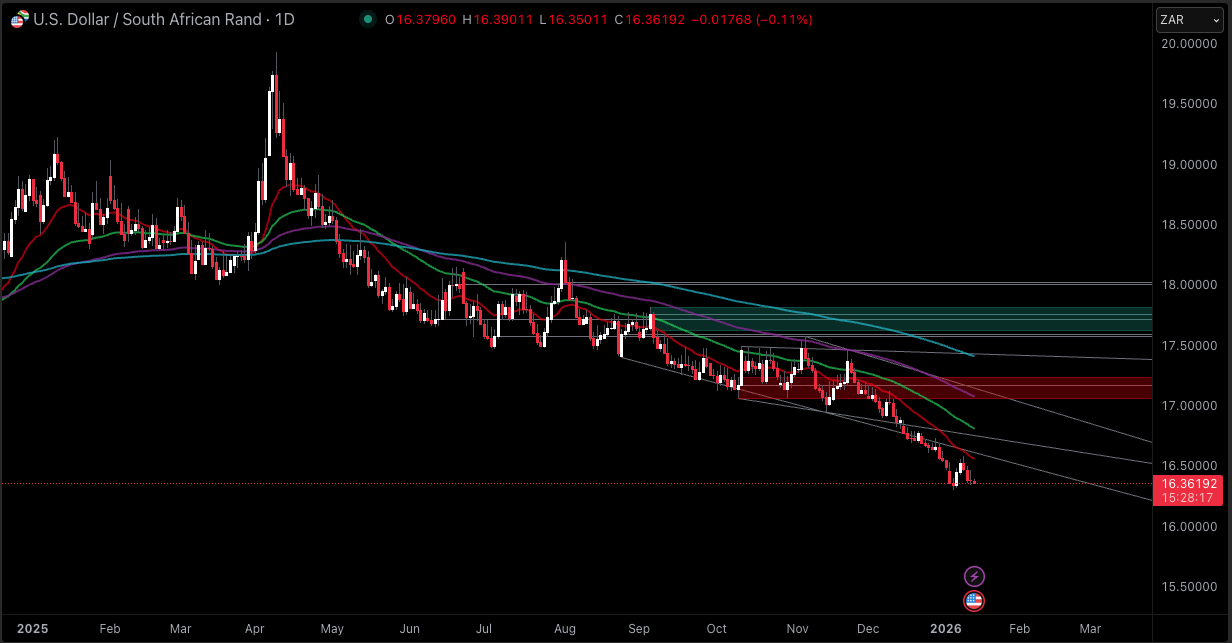Screen dimensions: 1232x643
Task: Click the 20.00000 price scale label
Action: click(1188, 44)
